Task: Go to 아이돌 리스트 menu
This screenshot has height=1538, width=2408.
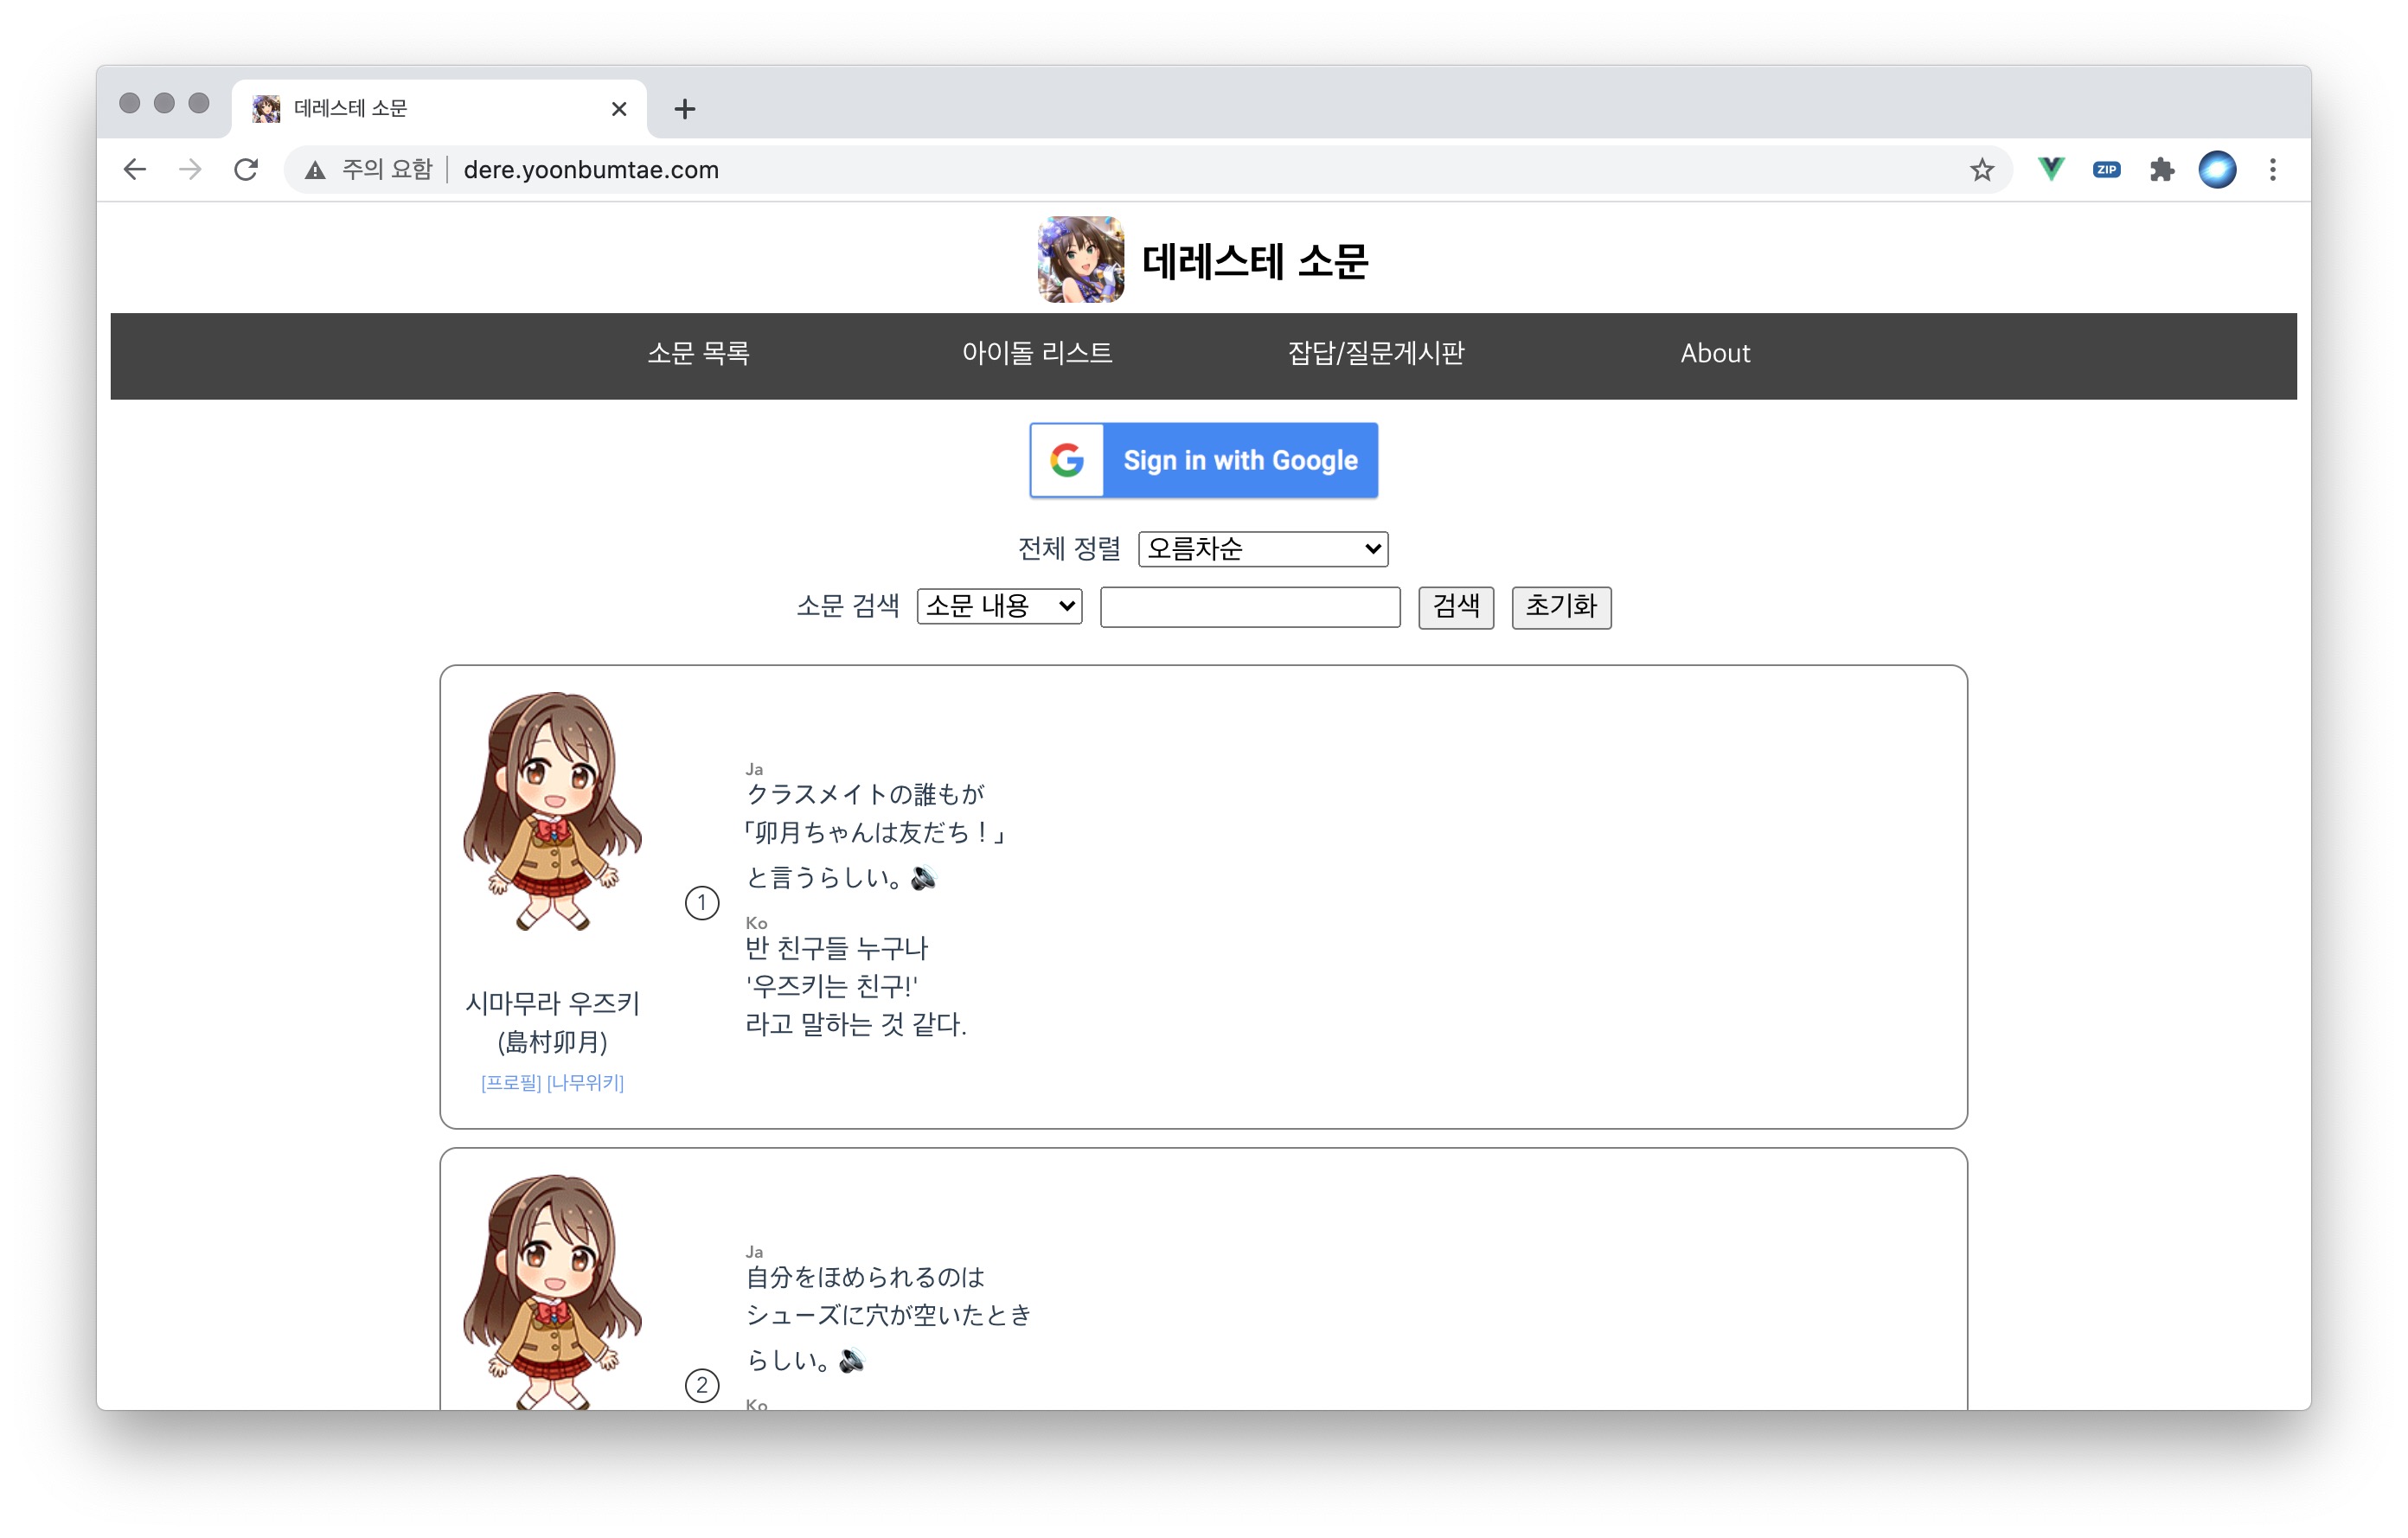Action: tap(1037, 354)
